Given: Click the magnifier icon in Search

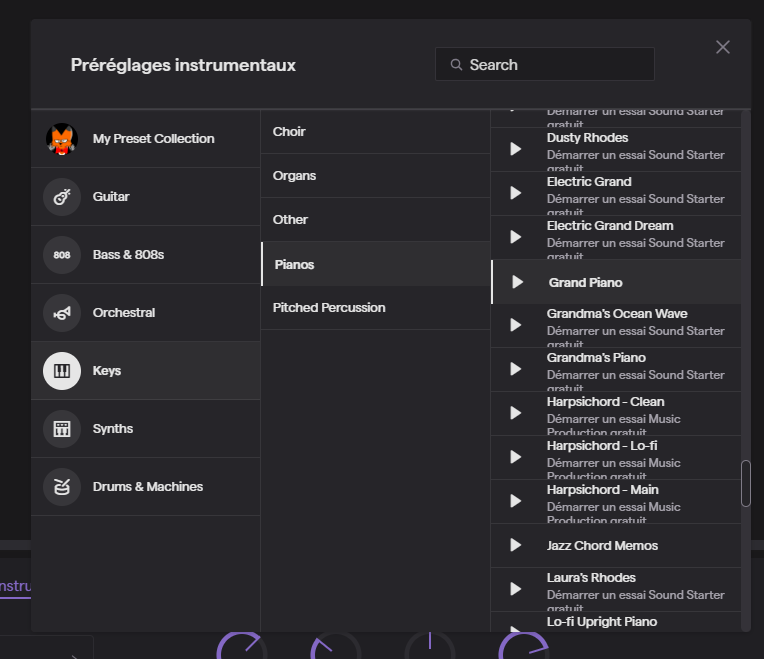Looking at the screenshot, I should (457, 65).
